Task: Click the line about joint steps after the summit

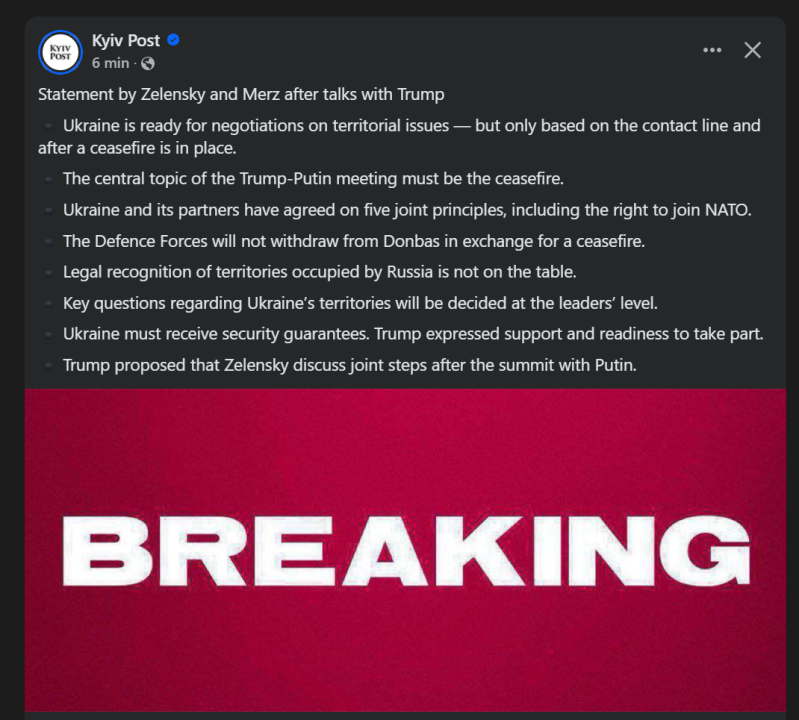Action: tap(349, 365)
